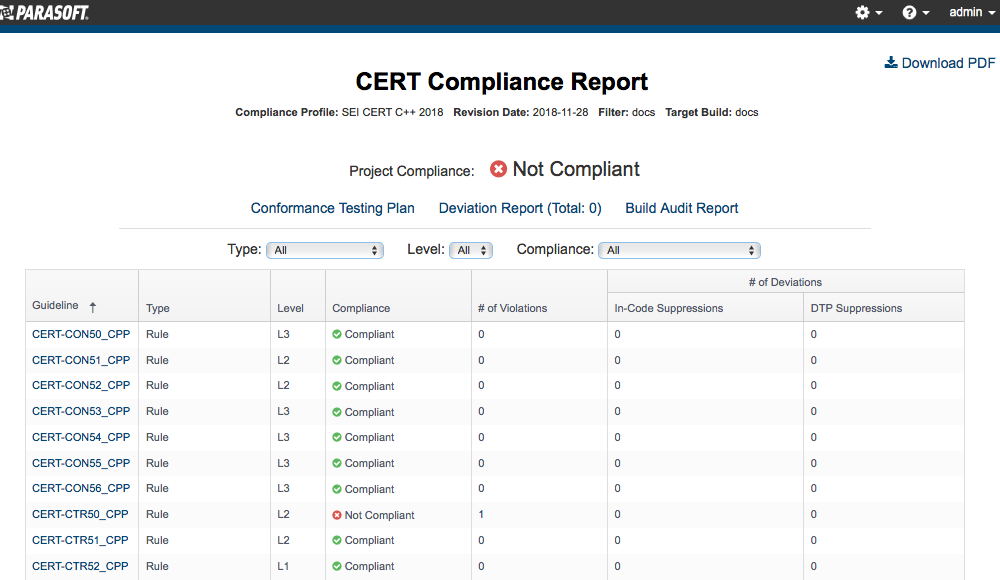Screen dimensions: 1000x580
Task: Open the Conformance Testing Plan link
Action: [x=332, y=208]
